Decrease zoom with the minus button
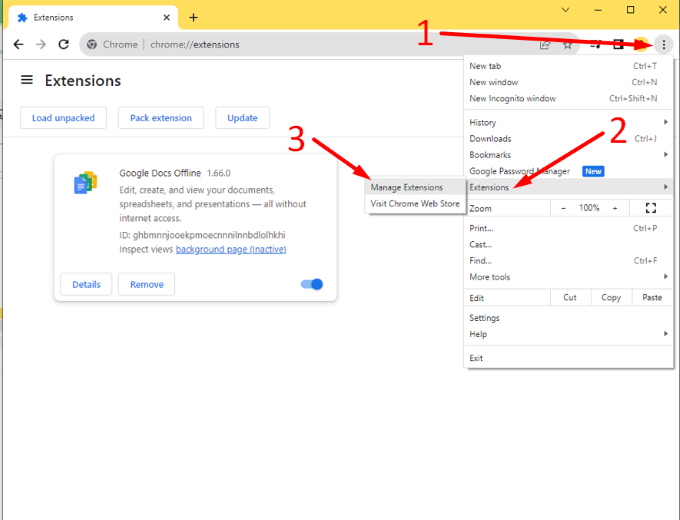680x520 pixels. (x=563, y=208)
